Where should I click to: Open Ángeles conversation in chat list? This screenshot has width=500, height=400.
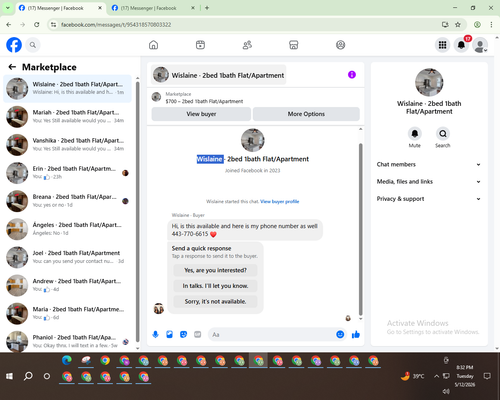67,229
